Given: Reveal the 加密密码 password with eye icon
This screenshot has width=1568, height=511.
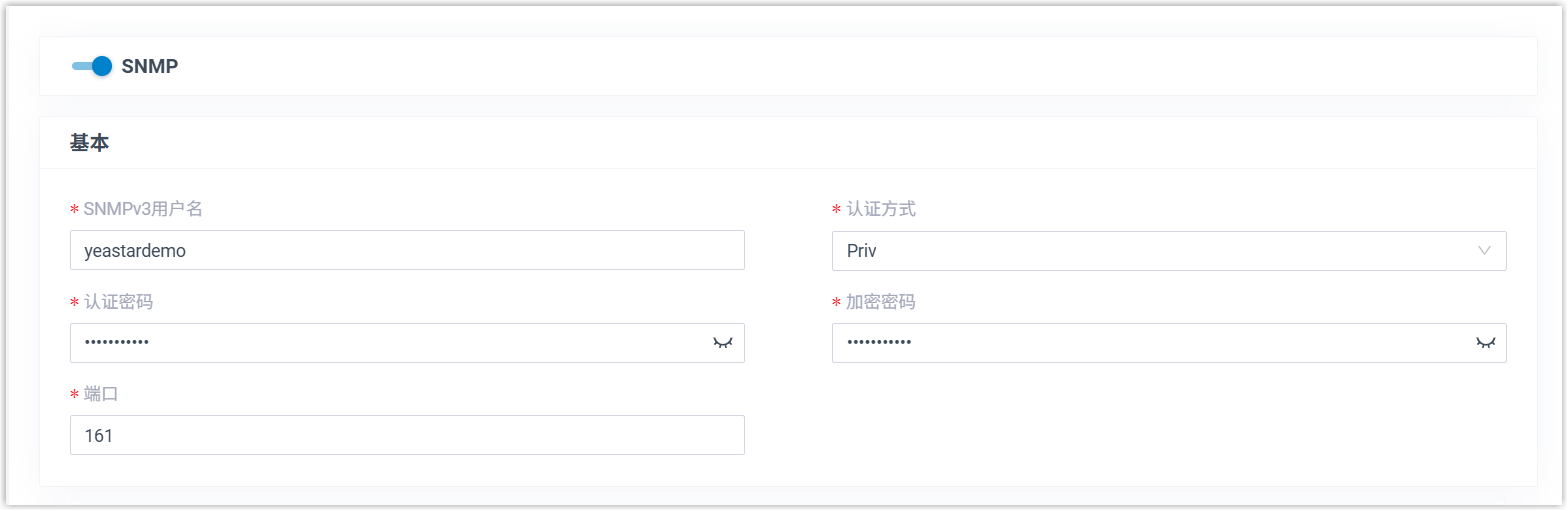Looking at the screenshot, I should 1485,343.
